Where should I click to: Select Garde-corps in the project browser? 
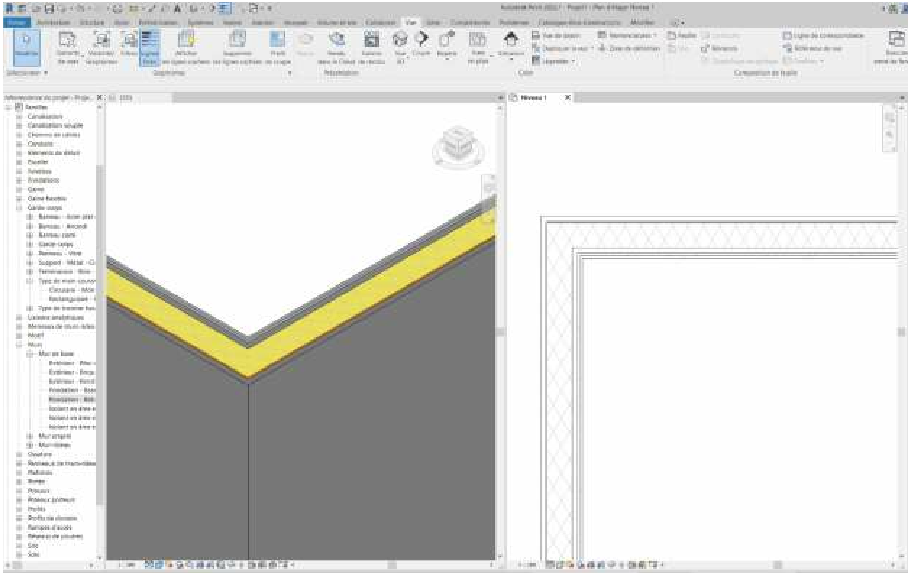44,207
